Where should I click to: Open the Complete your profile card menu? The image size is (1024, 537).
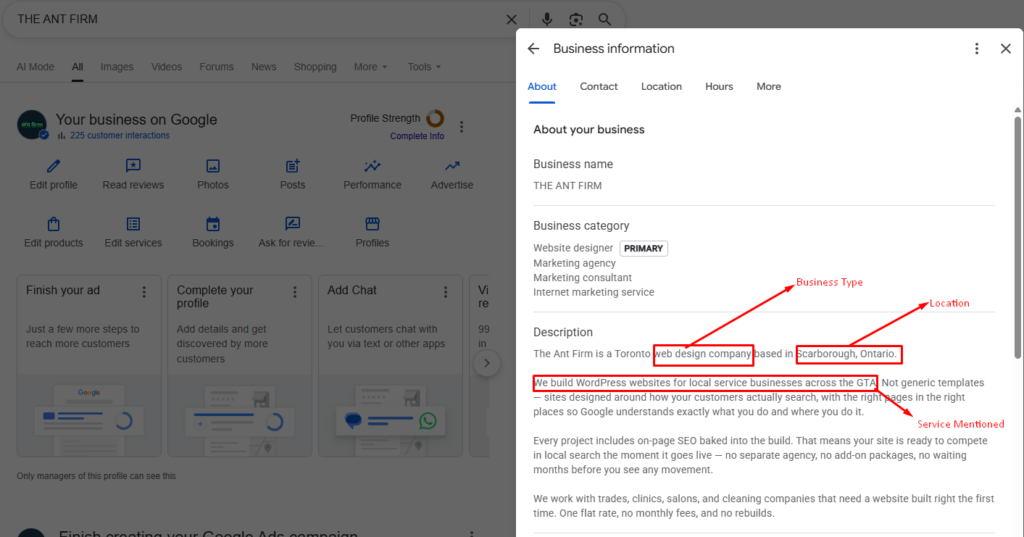[x=295, y=292]
